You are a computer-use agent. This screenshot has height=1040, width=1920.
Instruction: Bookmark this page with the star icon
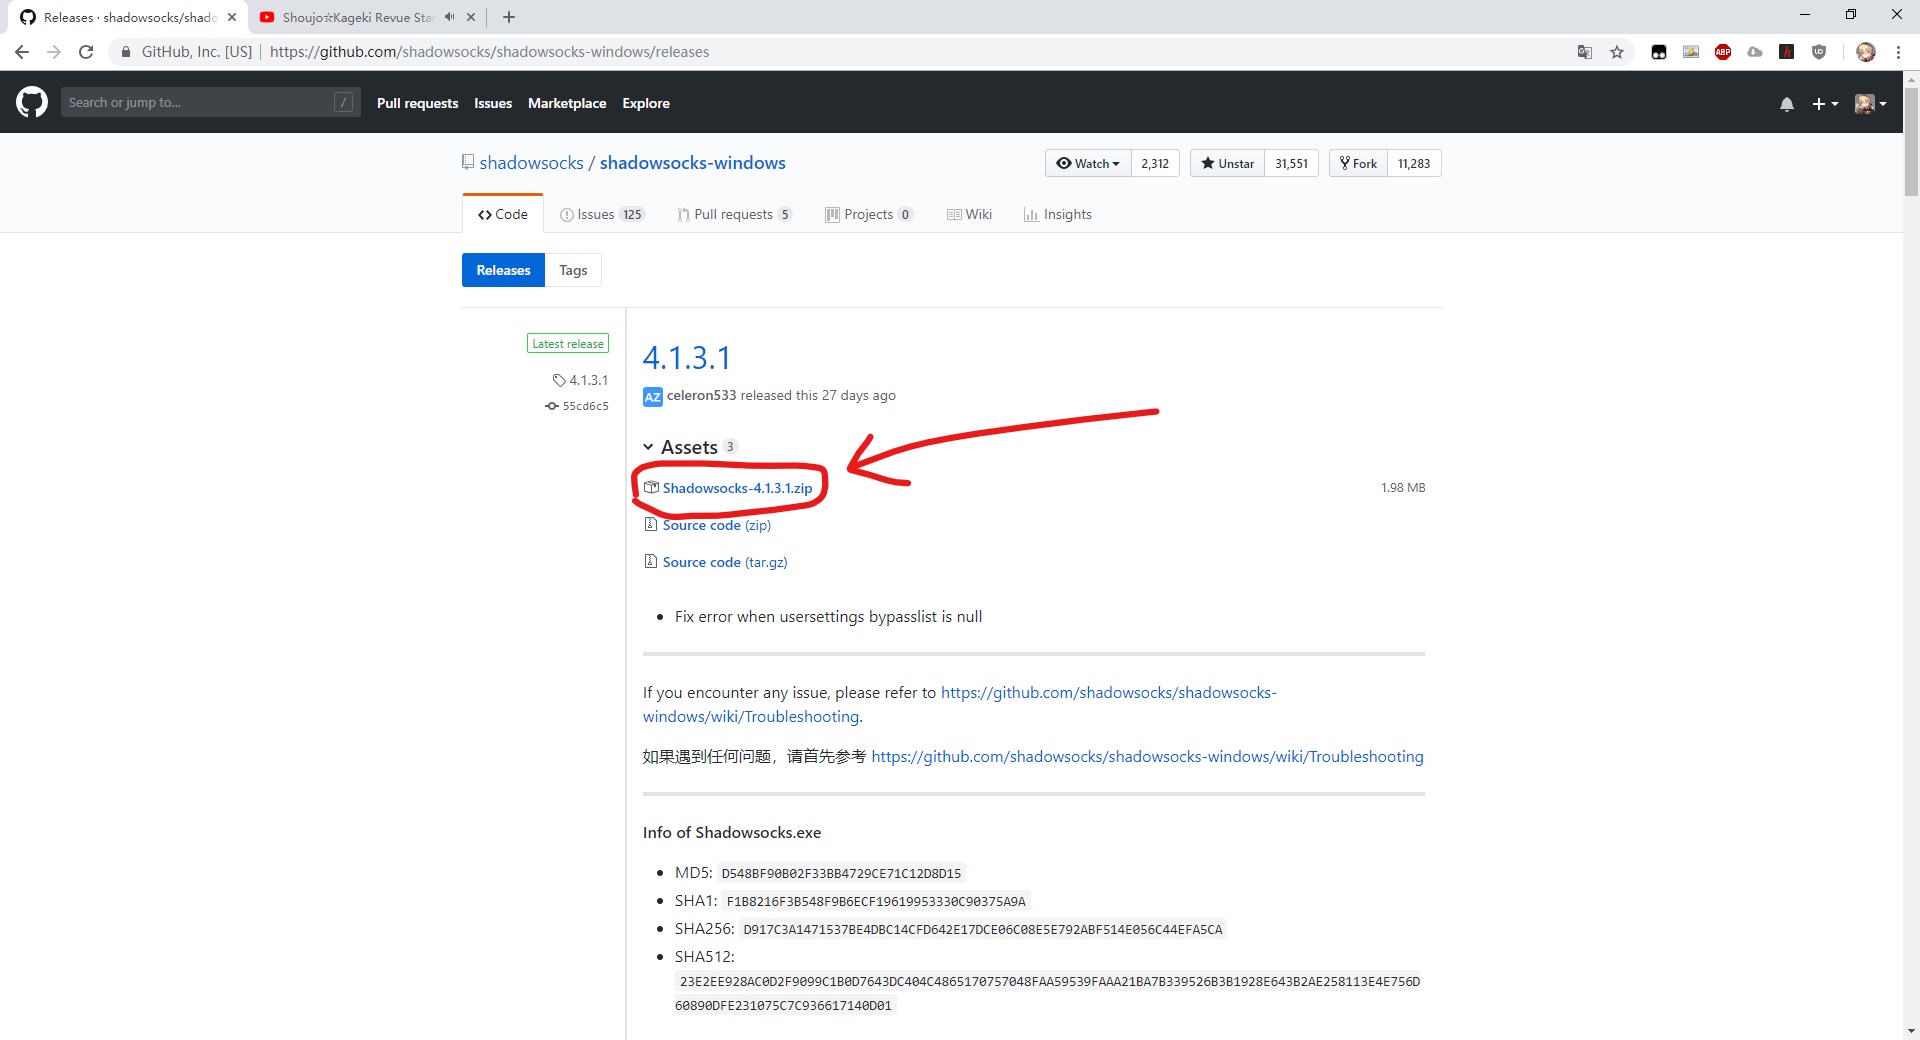1617,52
